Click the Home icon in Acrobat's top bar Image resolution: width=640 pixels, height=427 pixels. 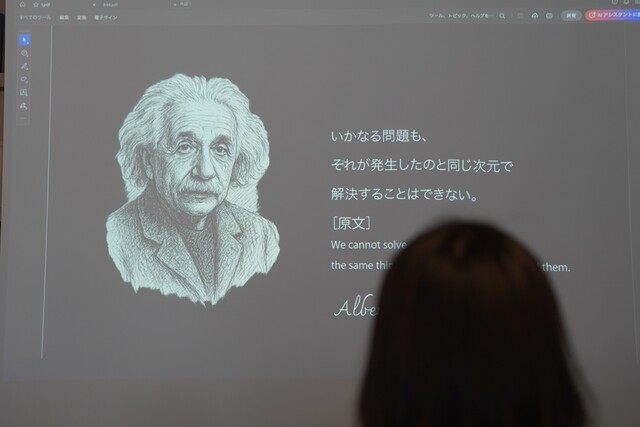pos(22,4)
